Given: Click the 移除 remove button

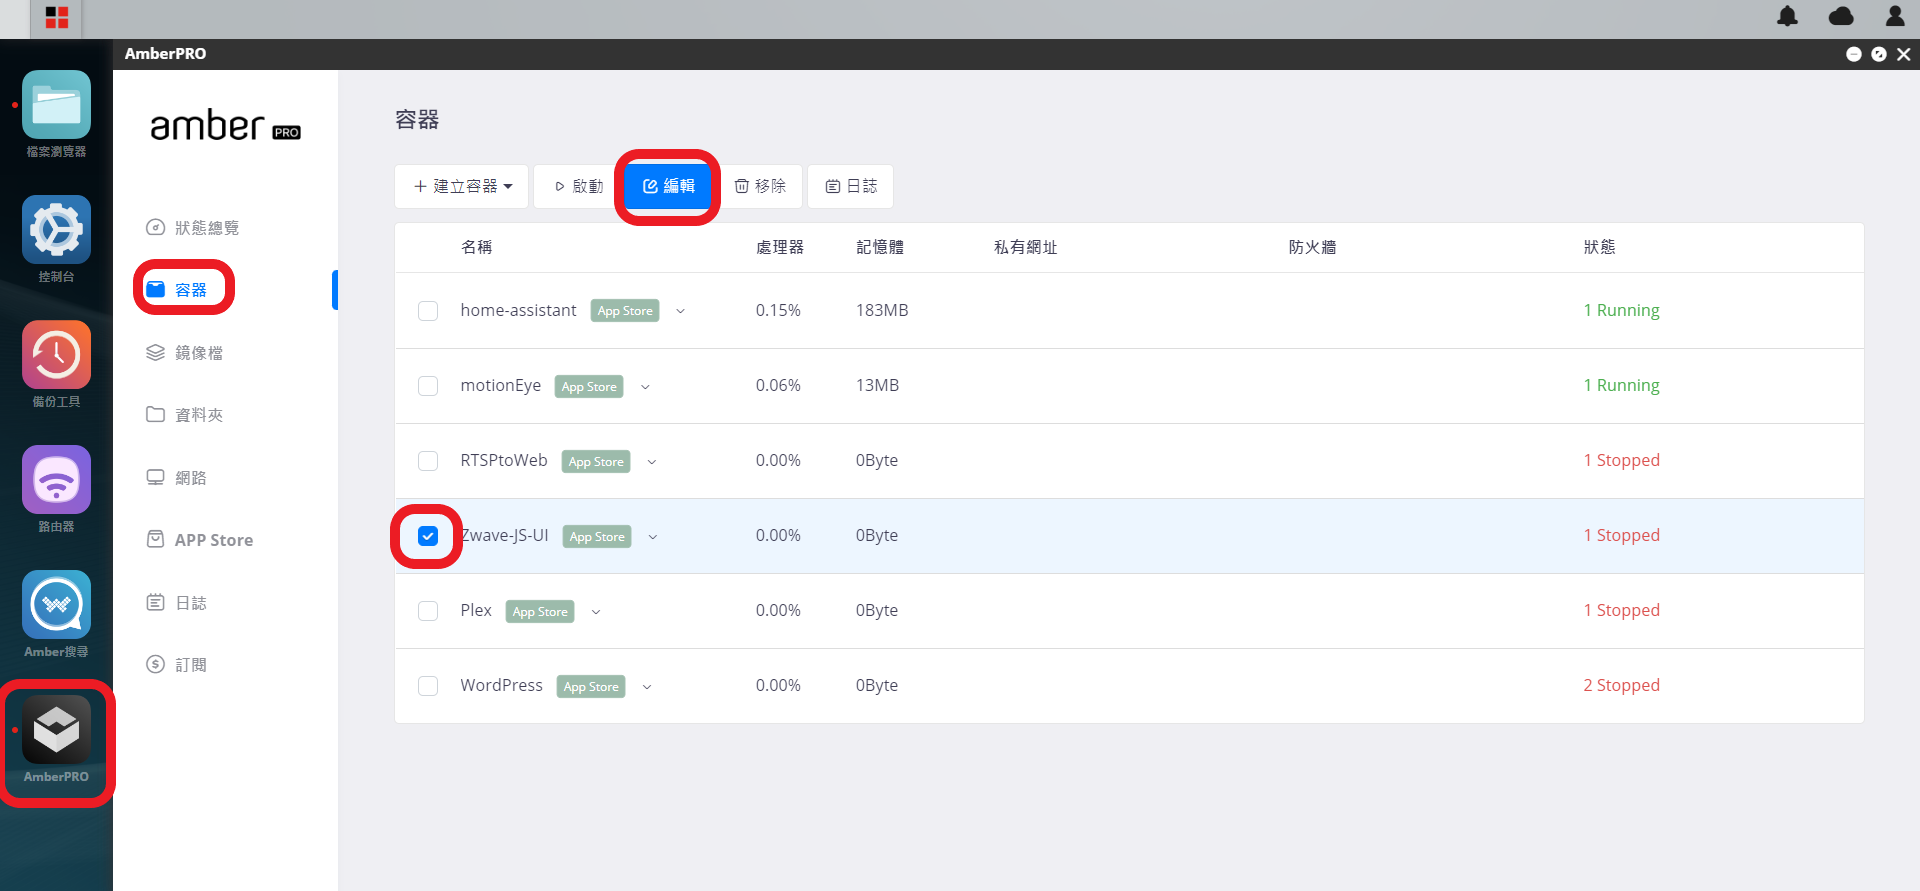Looking at the screenshot, I should pos(760,187).
